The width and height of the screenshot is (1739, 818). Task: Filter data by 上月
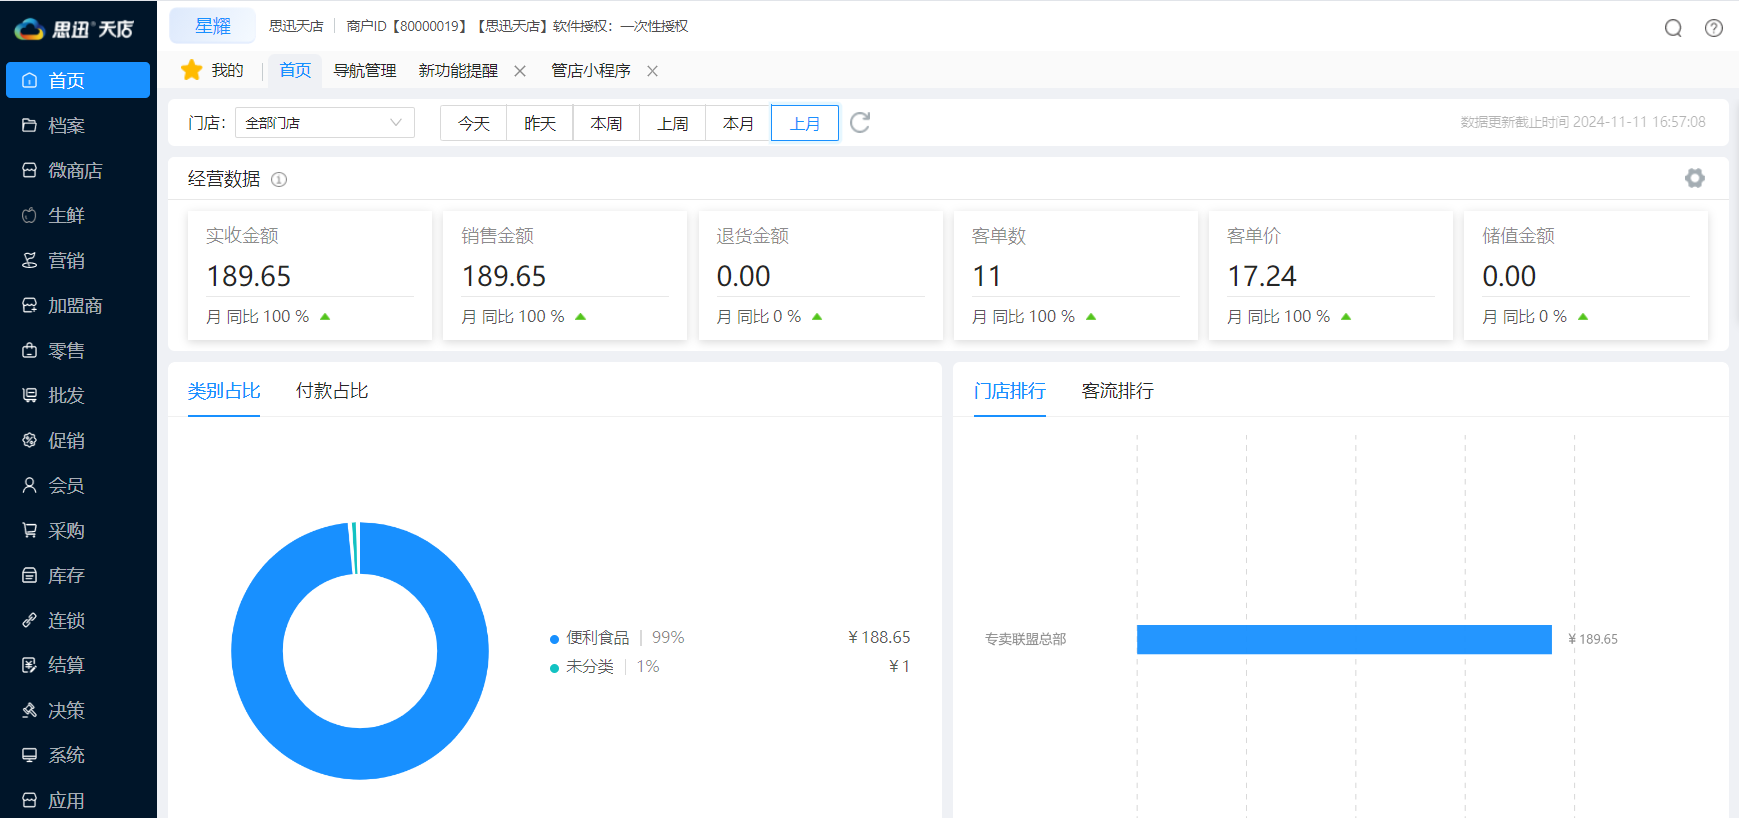pyautogui.click(x=805, y=123)
